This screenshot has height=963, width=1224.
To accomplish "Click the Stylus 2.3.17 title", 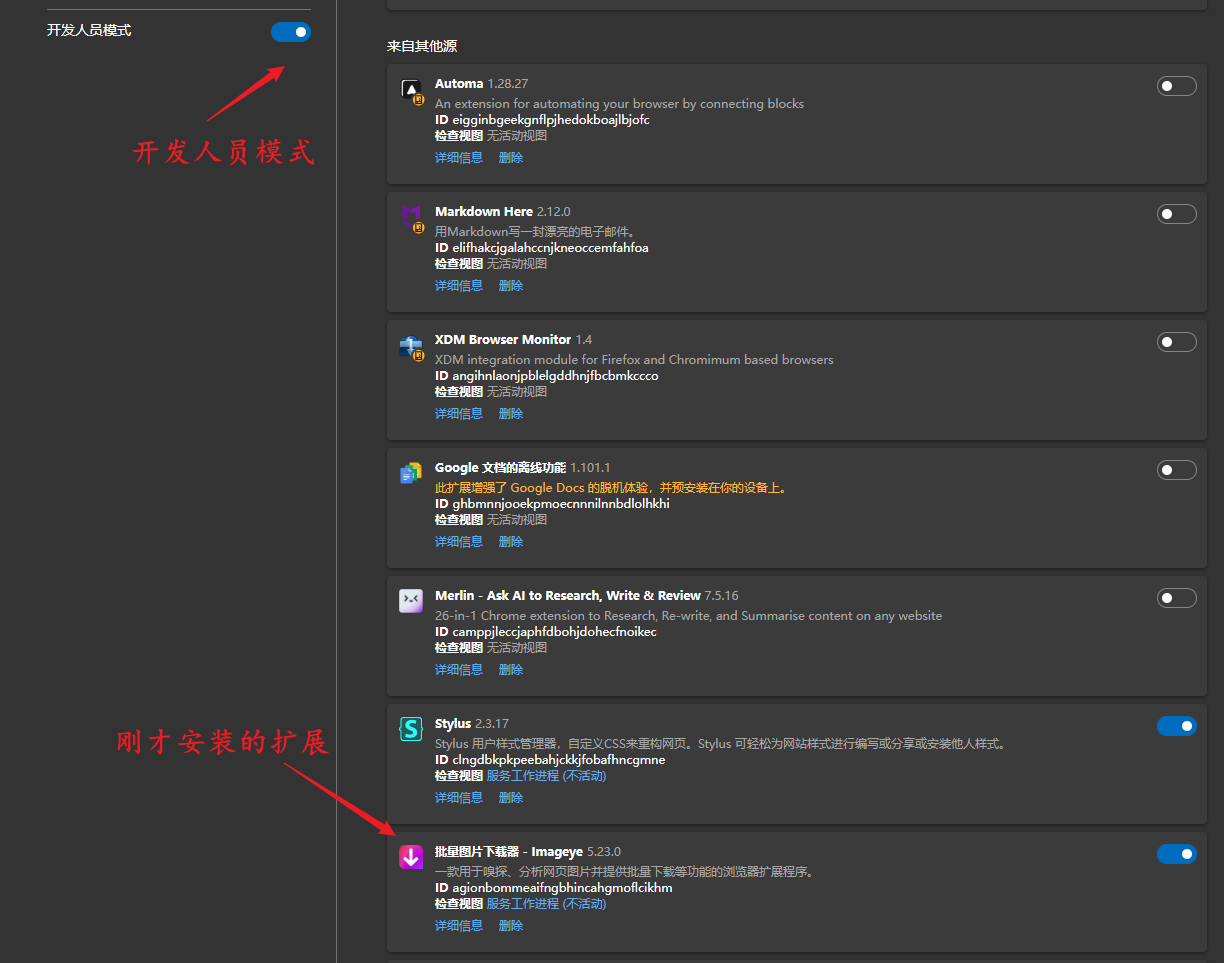I will [472, 724].
